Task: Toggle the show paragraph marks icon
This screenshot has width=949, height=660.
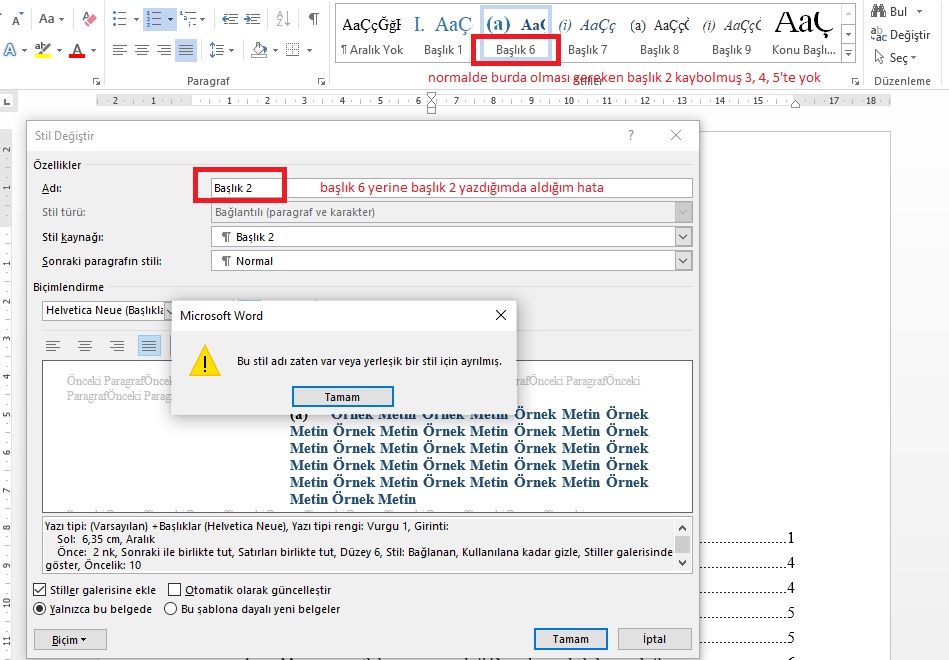Action: tap(314, 19)
